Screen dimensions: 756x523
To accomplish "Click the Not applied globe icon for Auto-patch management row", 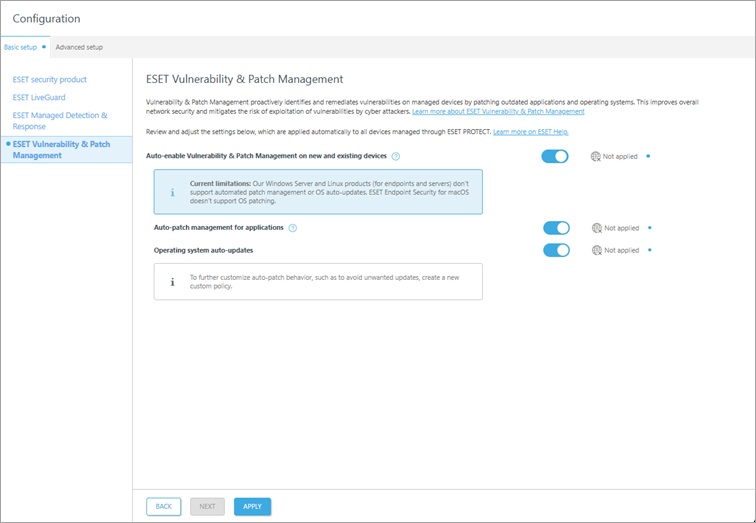I will (x=597, y=228).
